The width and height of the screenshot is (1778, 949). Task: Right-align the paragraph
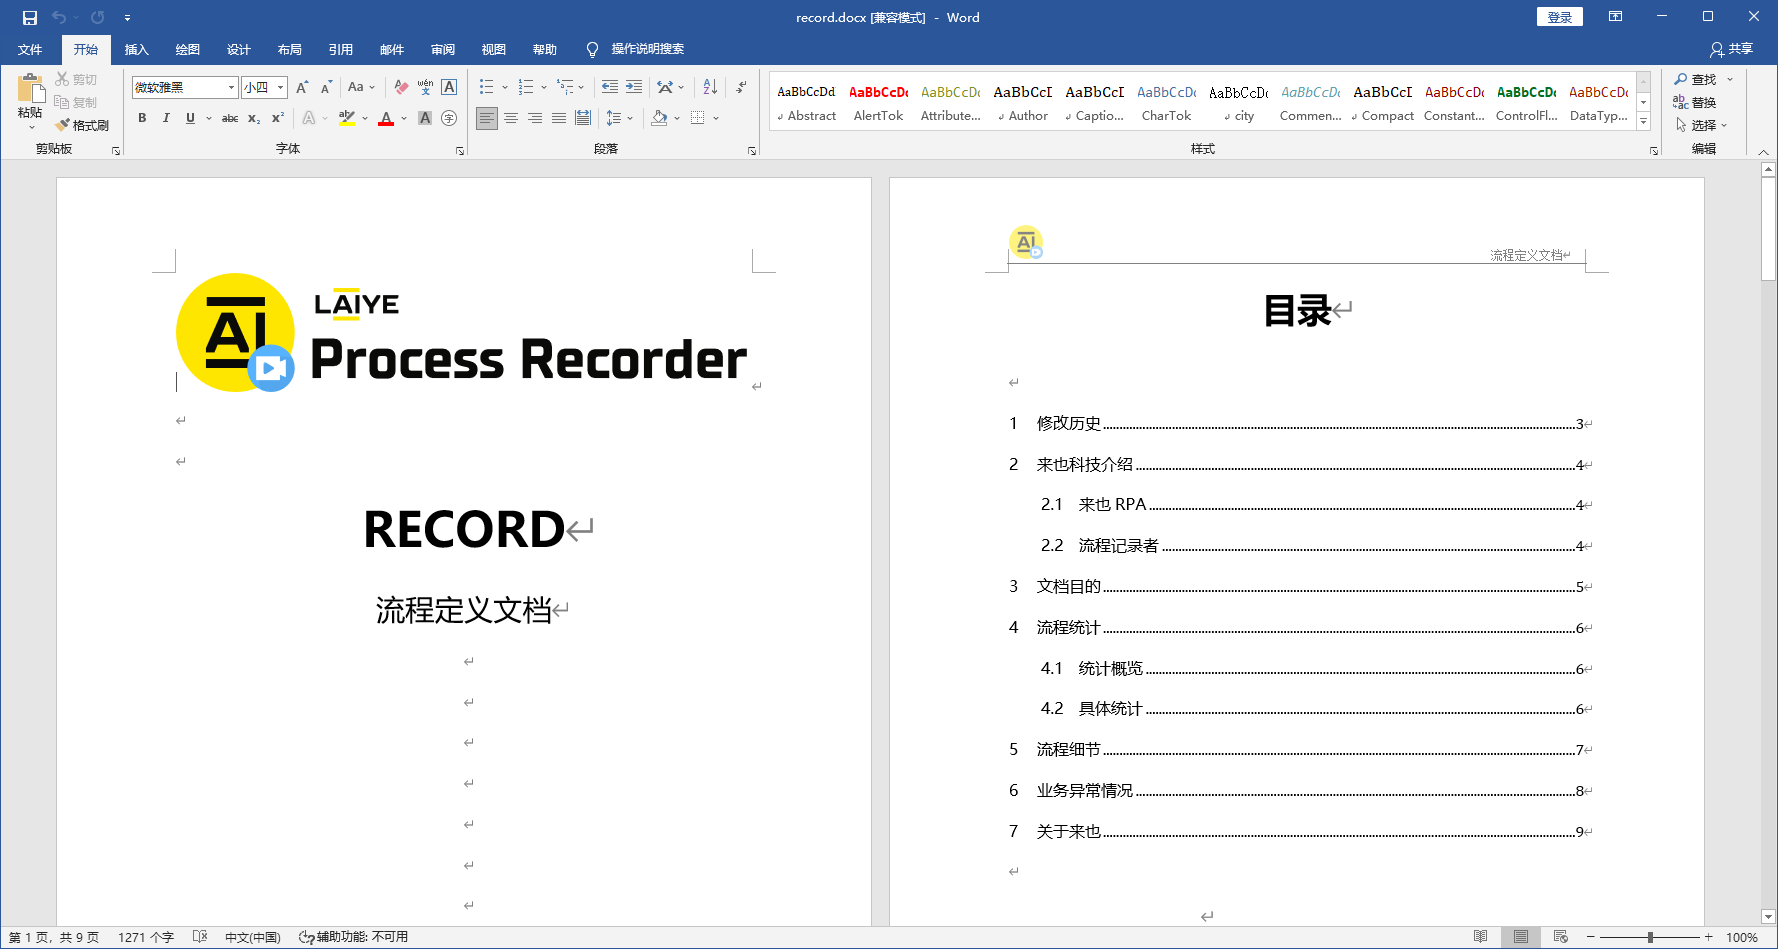[x=535, y=118]
